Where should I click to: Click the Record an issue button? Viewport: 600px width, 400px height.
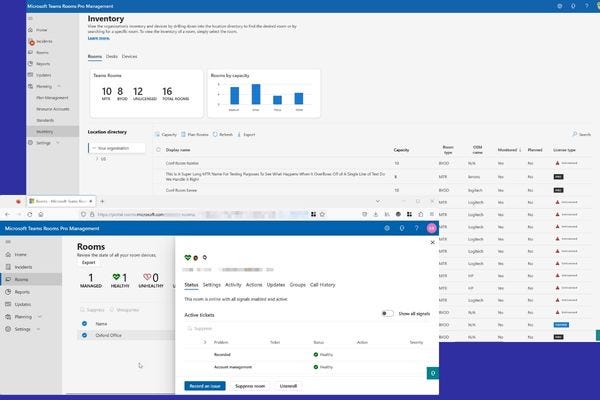coord(205,386)
